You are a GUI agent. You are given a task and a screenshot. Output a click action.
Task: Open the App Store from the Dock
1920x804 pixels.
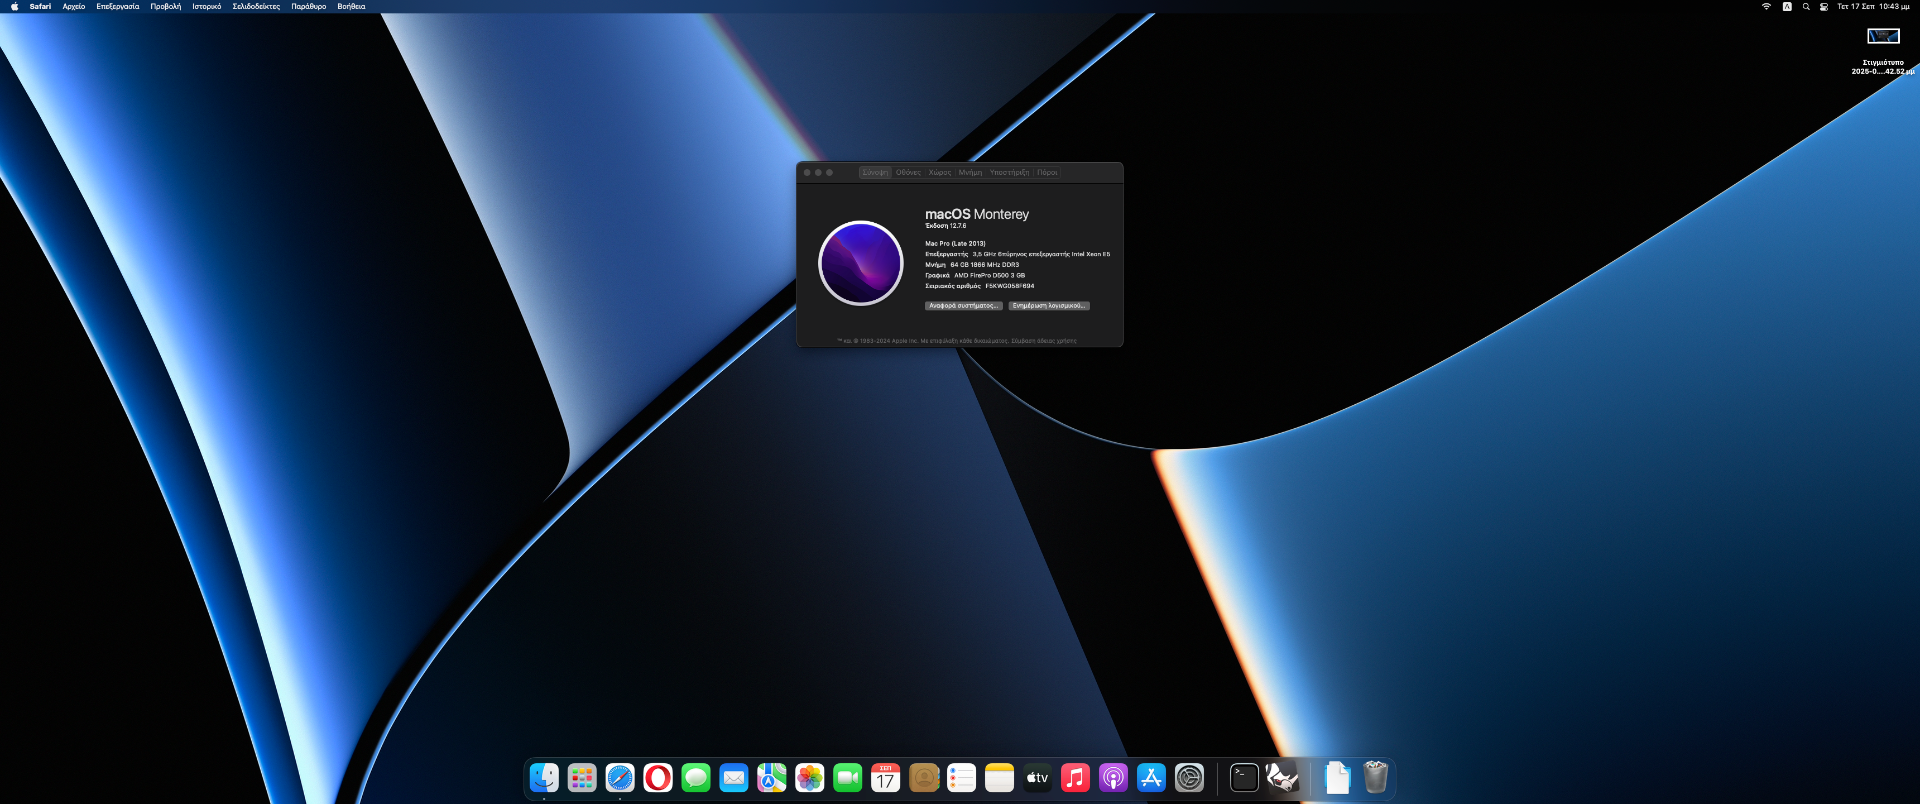point(1152,778)
